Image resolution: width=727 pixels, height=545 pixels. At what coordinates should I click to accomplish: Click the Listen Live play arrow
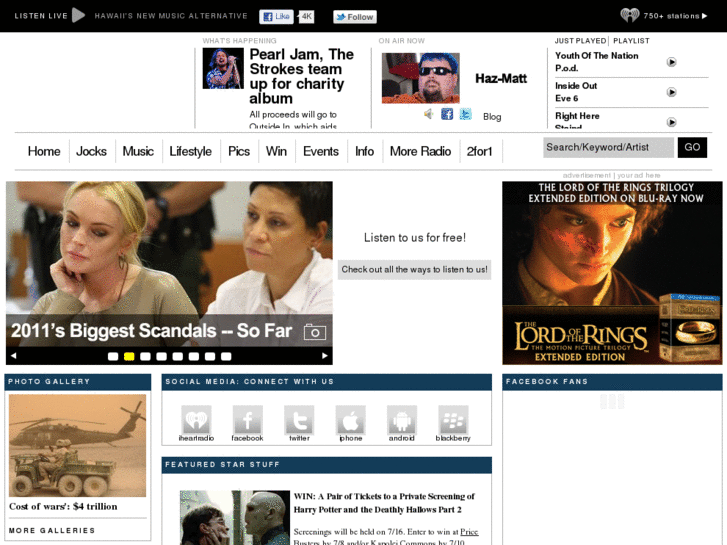point(78,15)
